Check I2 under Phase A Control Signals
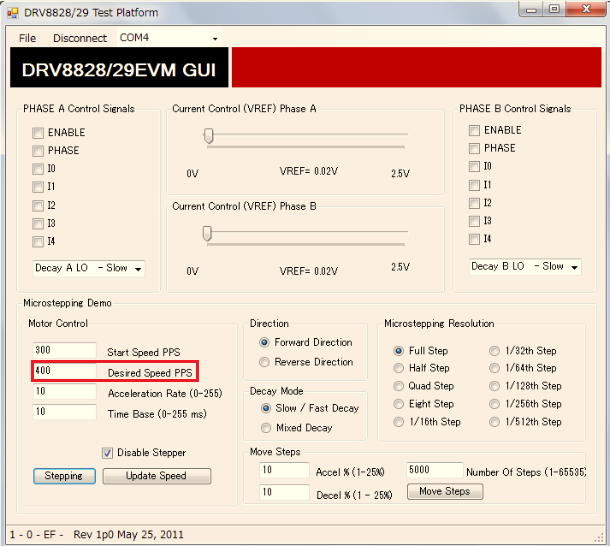The height and width of the screenshot is (546, 610). click(x=38, y=205)
